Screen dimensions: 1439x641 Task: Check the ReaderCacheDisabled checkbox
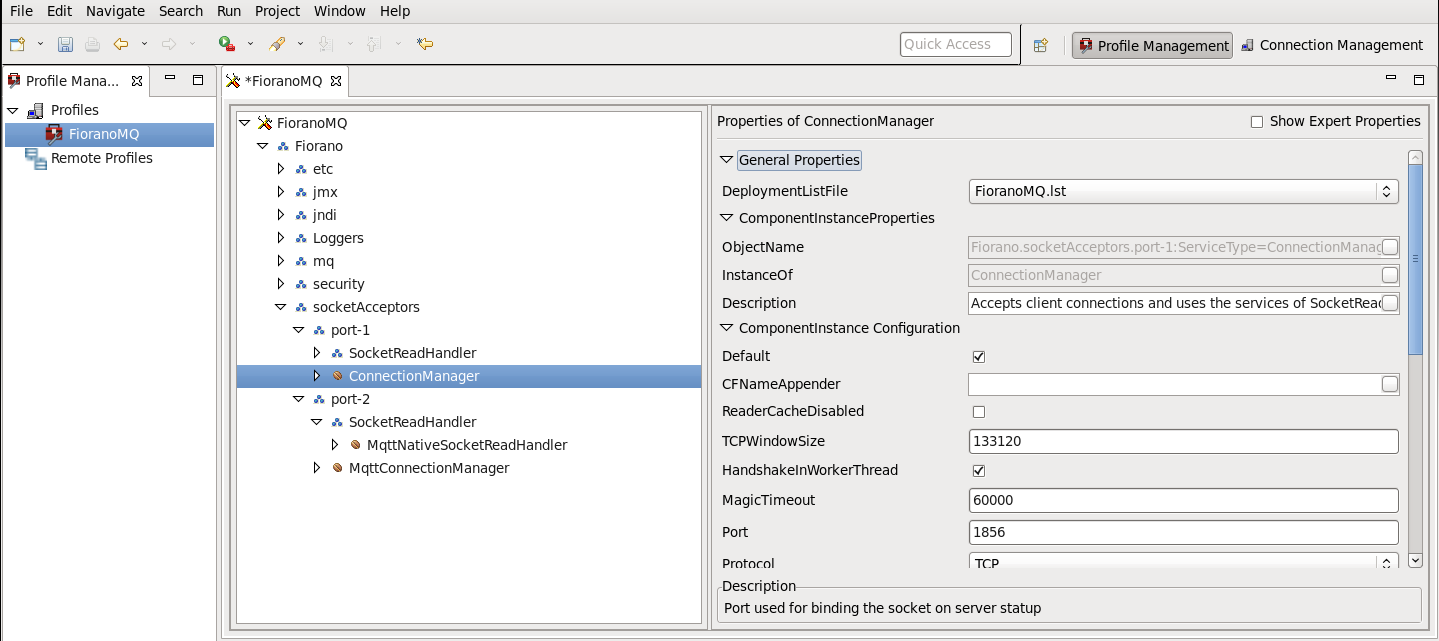pos(979,411)
